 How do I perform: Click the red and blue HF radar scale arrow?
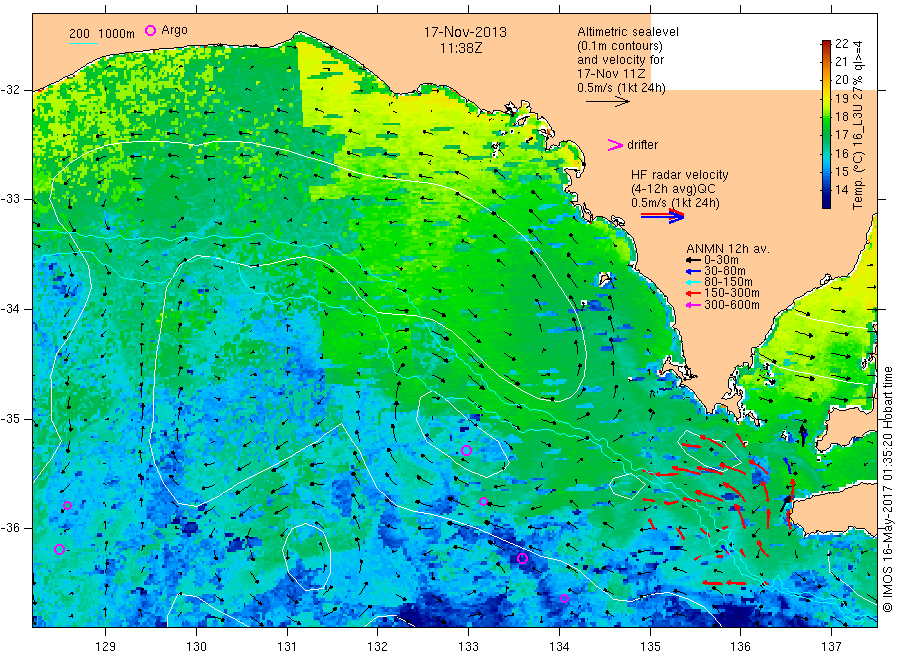[662, 216]
